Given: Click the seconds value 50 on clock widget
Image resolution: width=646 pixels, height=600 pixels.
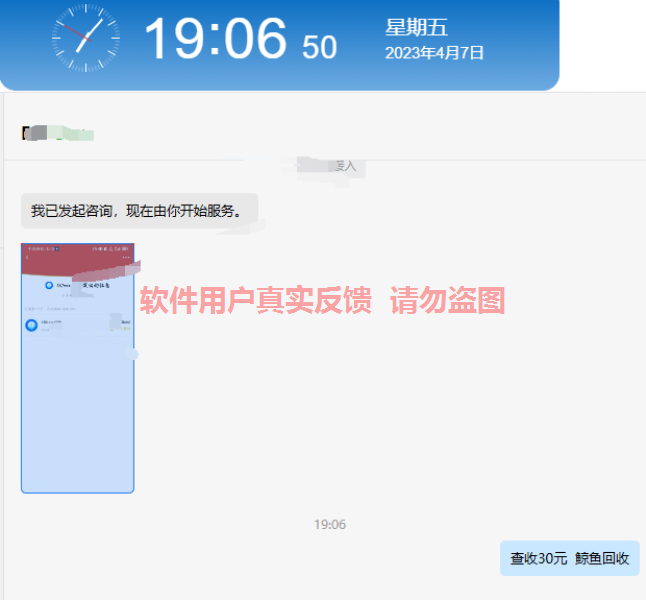Looking at the screenshot, I should 320,46.
